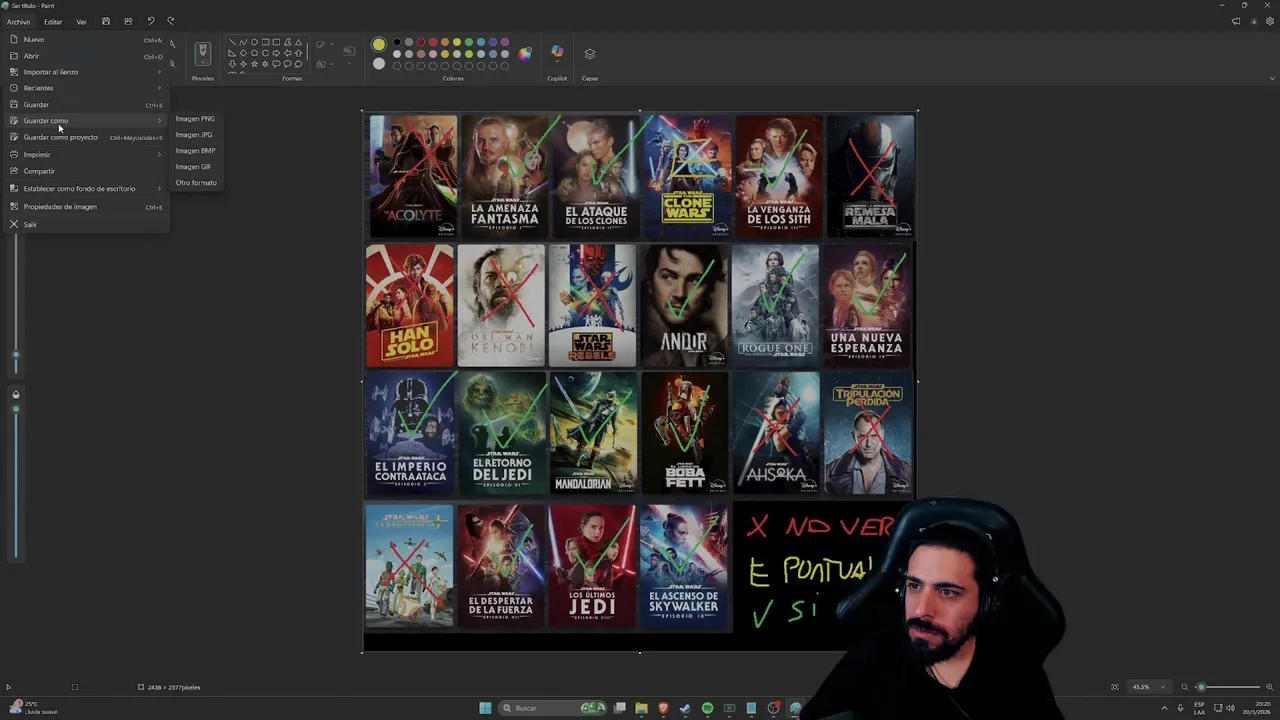Open the Editar menu

(53, 22)
